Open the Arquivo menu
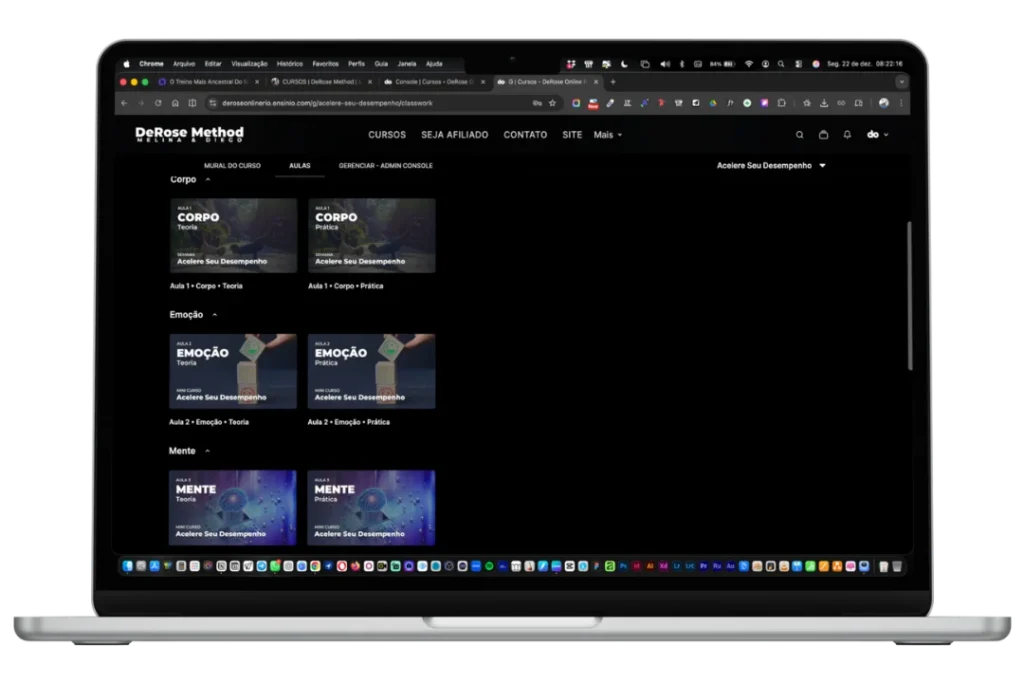 [184, 64]
